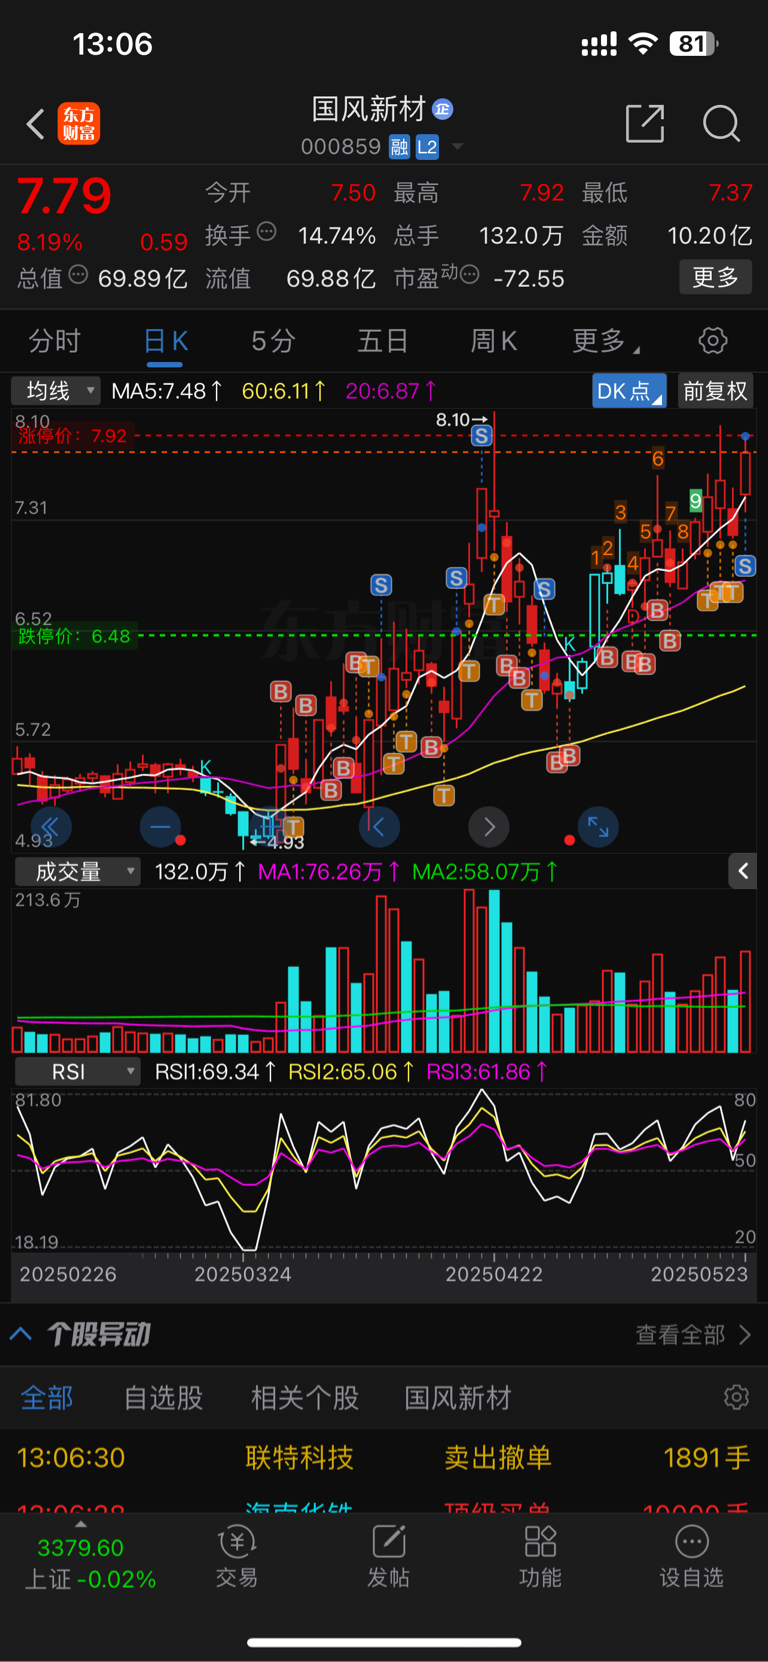Open the search magnifier icon
The height and width of the screenshot is (1662, 768).
click(721, 124)
